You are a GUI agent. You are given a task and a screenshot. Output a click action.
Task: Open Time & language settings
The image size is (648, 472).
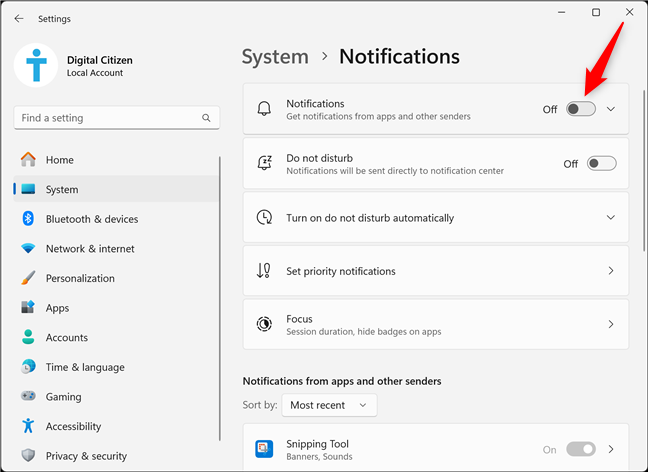pyautogui.click(x=116, y=367)
